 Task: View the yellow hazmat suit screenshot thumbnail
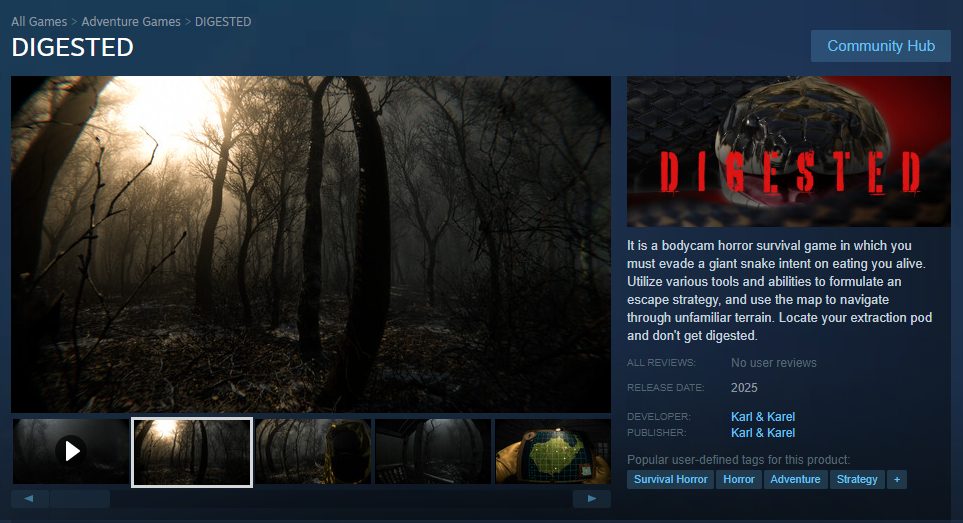click(x=313, y=452)
